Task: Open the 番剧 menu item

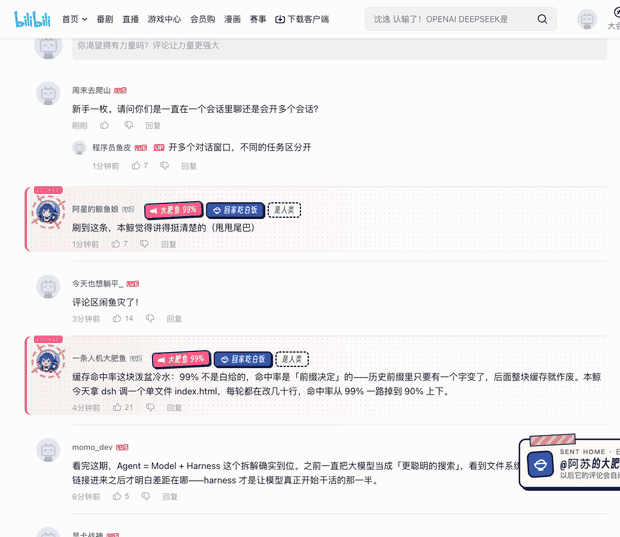Action: pyautogui.click(x=105, y=19)
